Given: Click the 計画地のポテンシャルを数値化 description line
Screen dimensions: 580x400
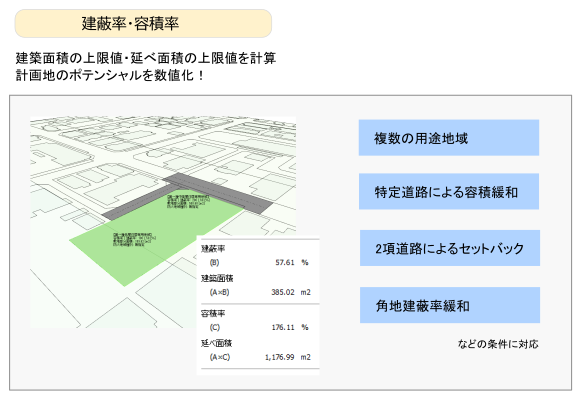Looking at the screenshot, I should [109, 75].
